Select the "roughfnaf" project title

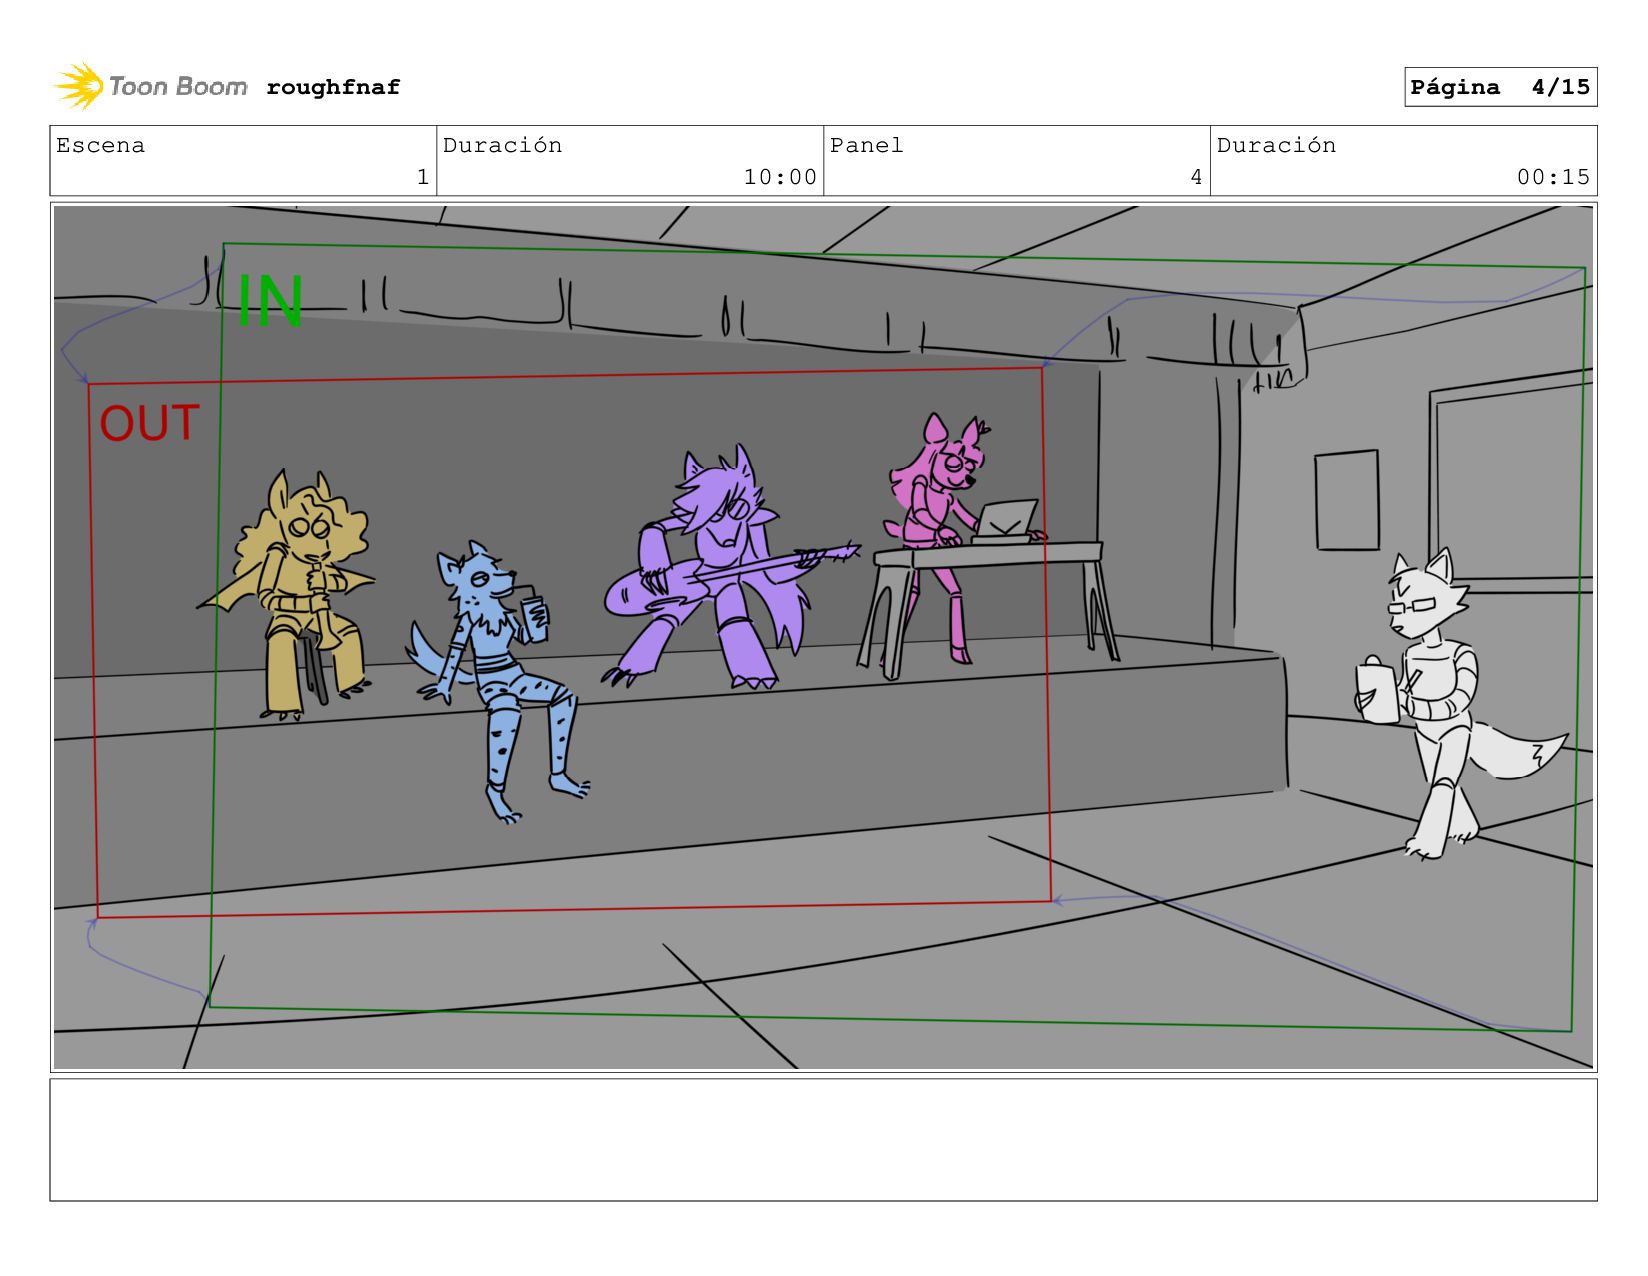[x=333, y=87]
